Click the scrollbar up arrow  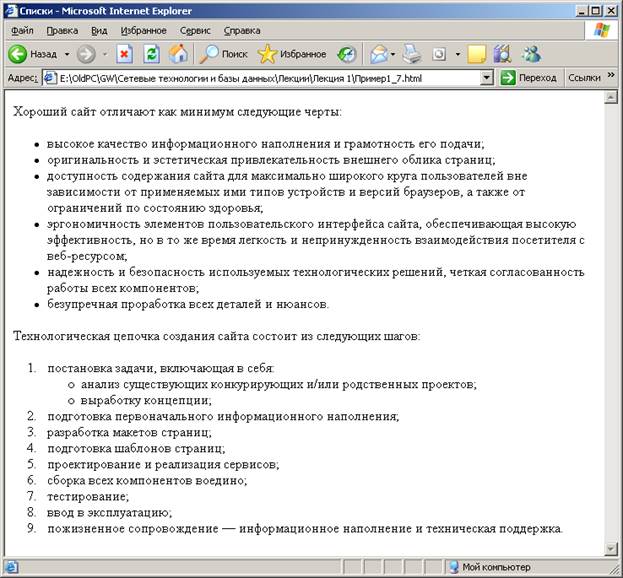pyautogui.click(x=610, y=97)
